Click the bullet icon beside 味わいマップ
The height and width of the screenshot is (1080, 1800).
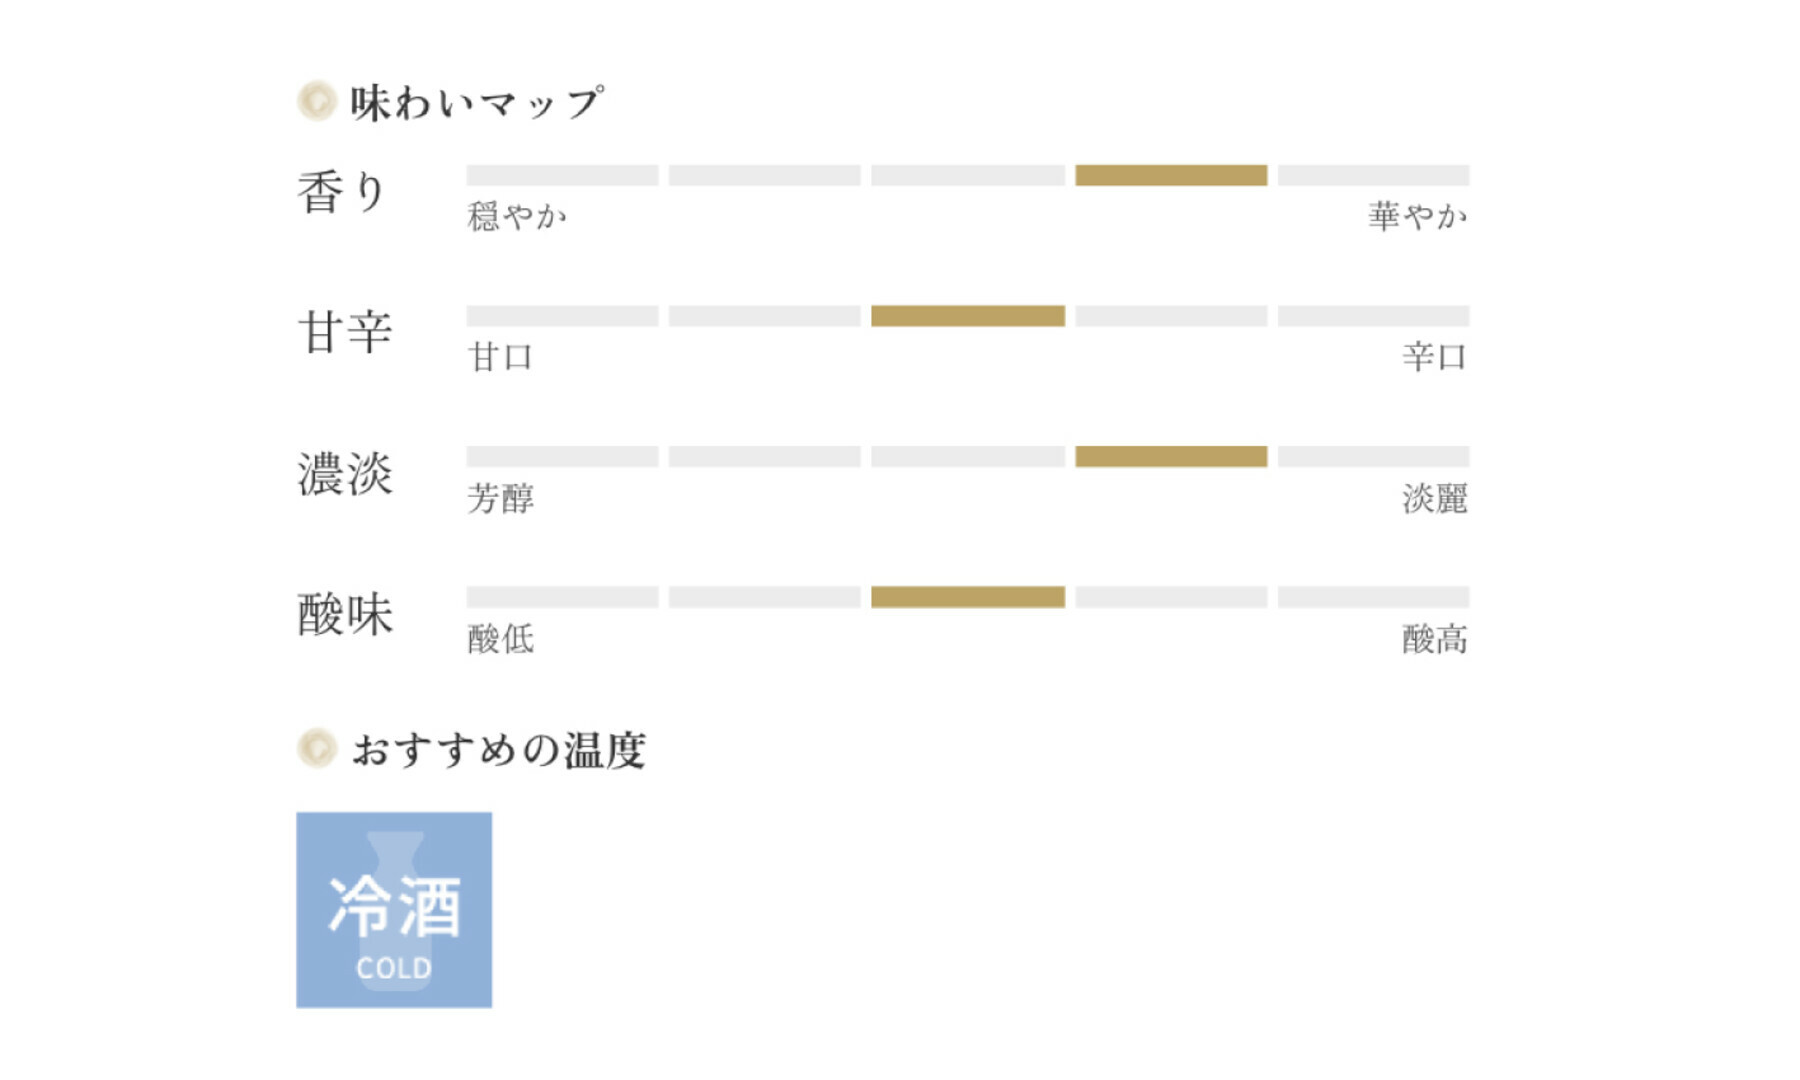pos(317,101)
